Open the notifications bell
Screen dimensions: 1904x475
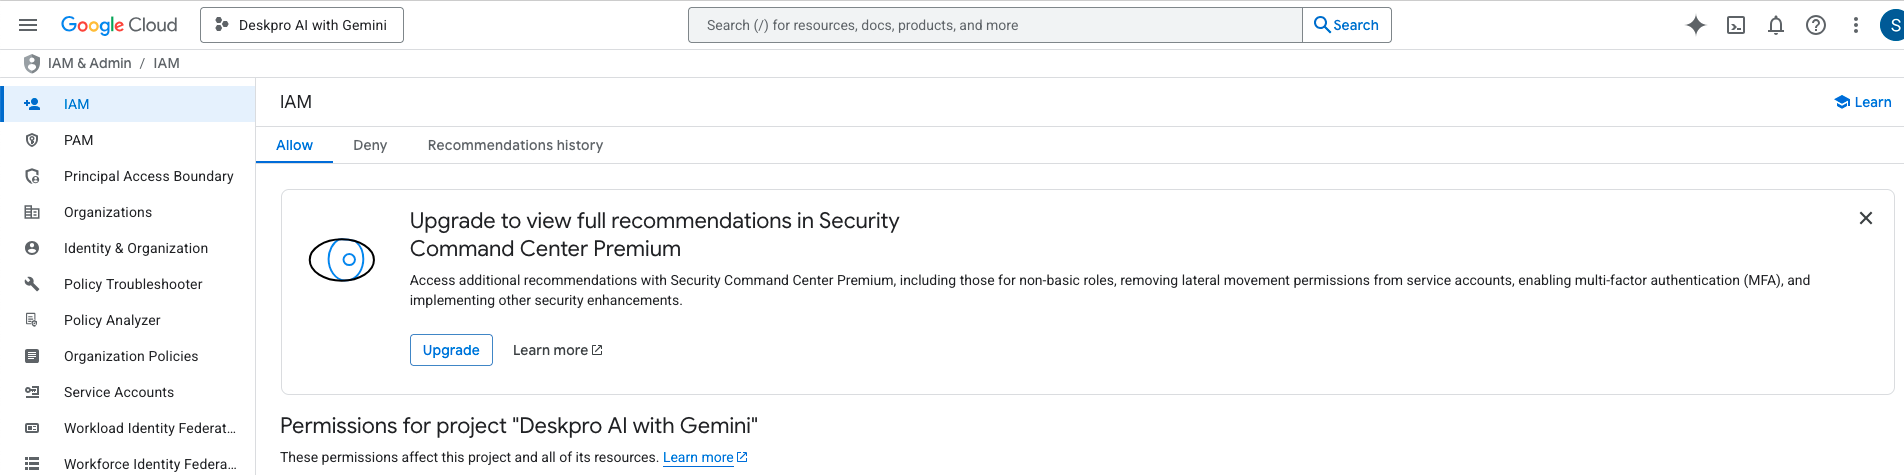tap(1776, 25)
